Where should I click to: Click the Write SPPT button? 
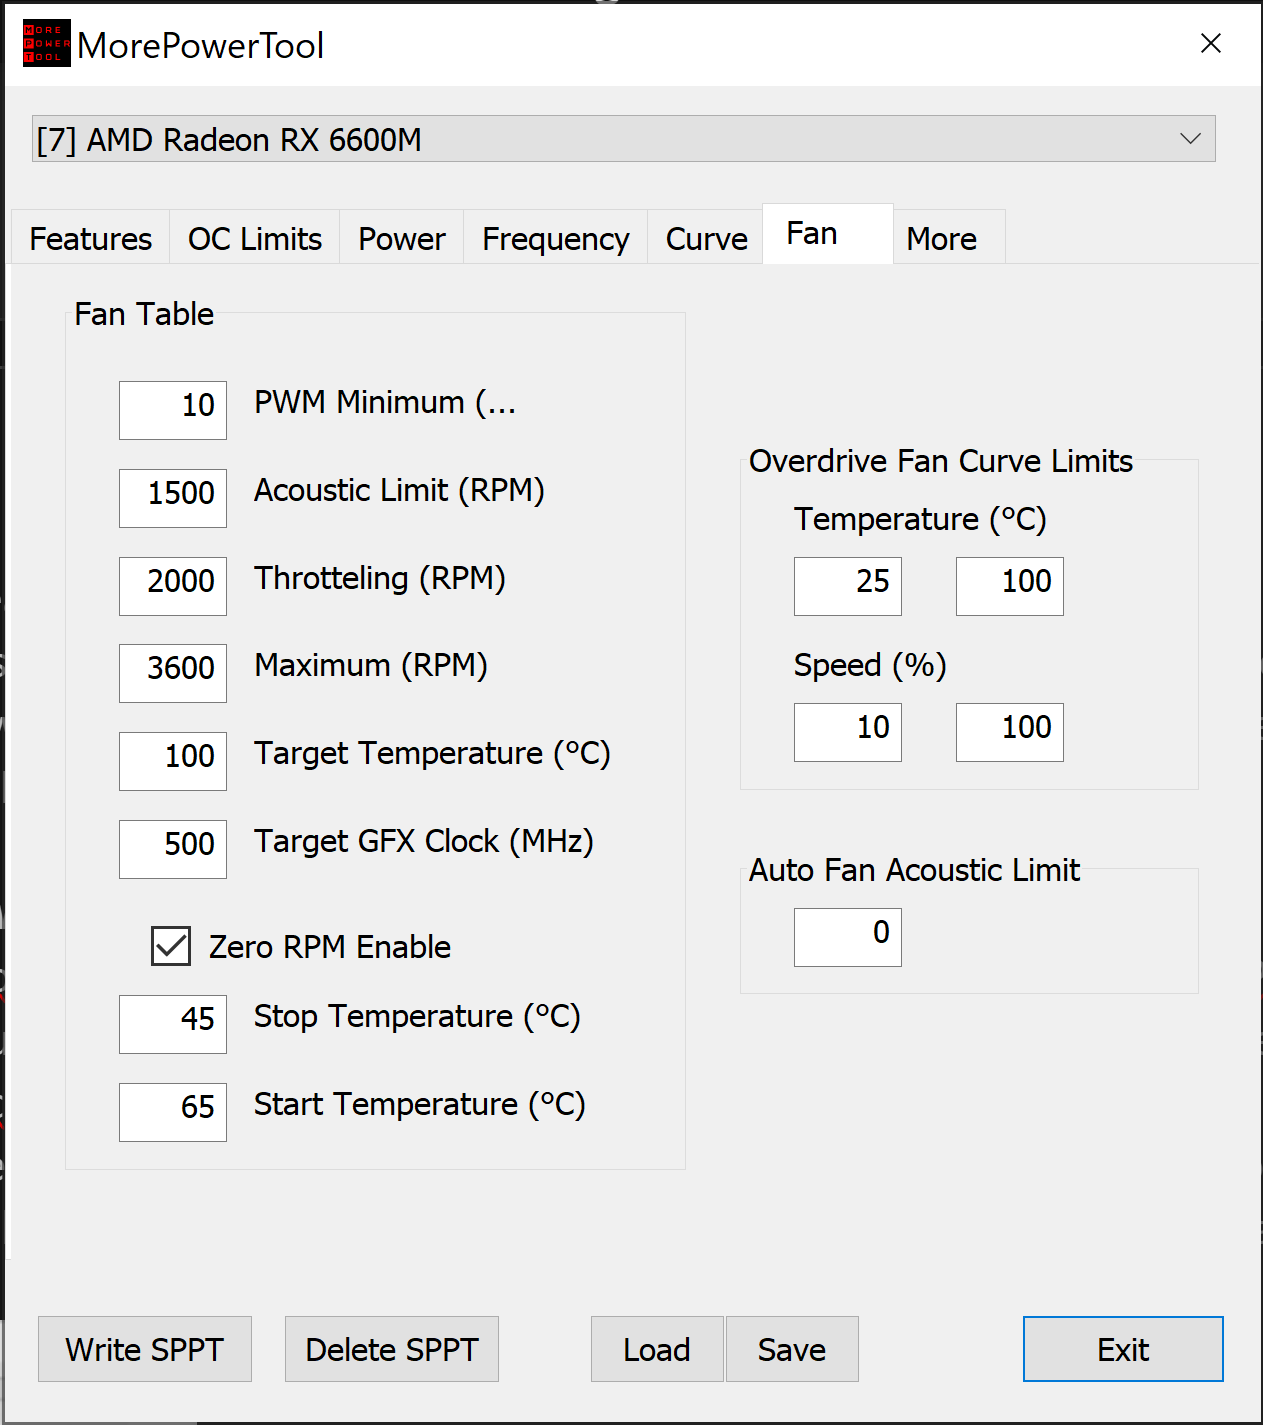(x=145, y=1349)
